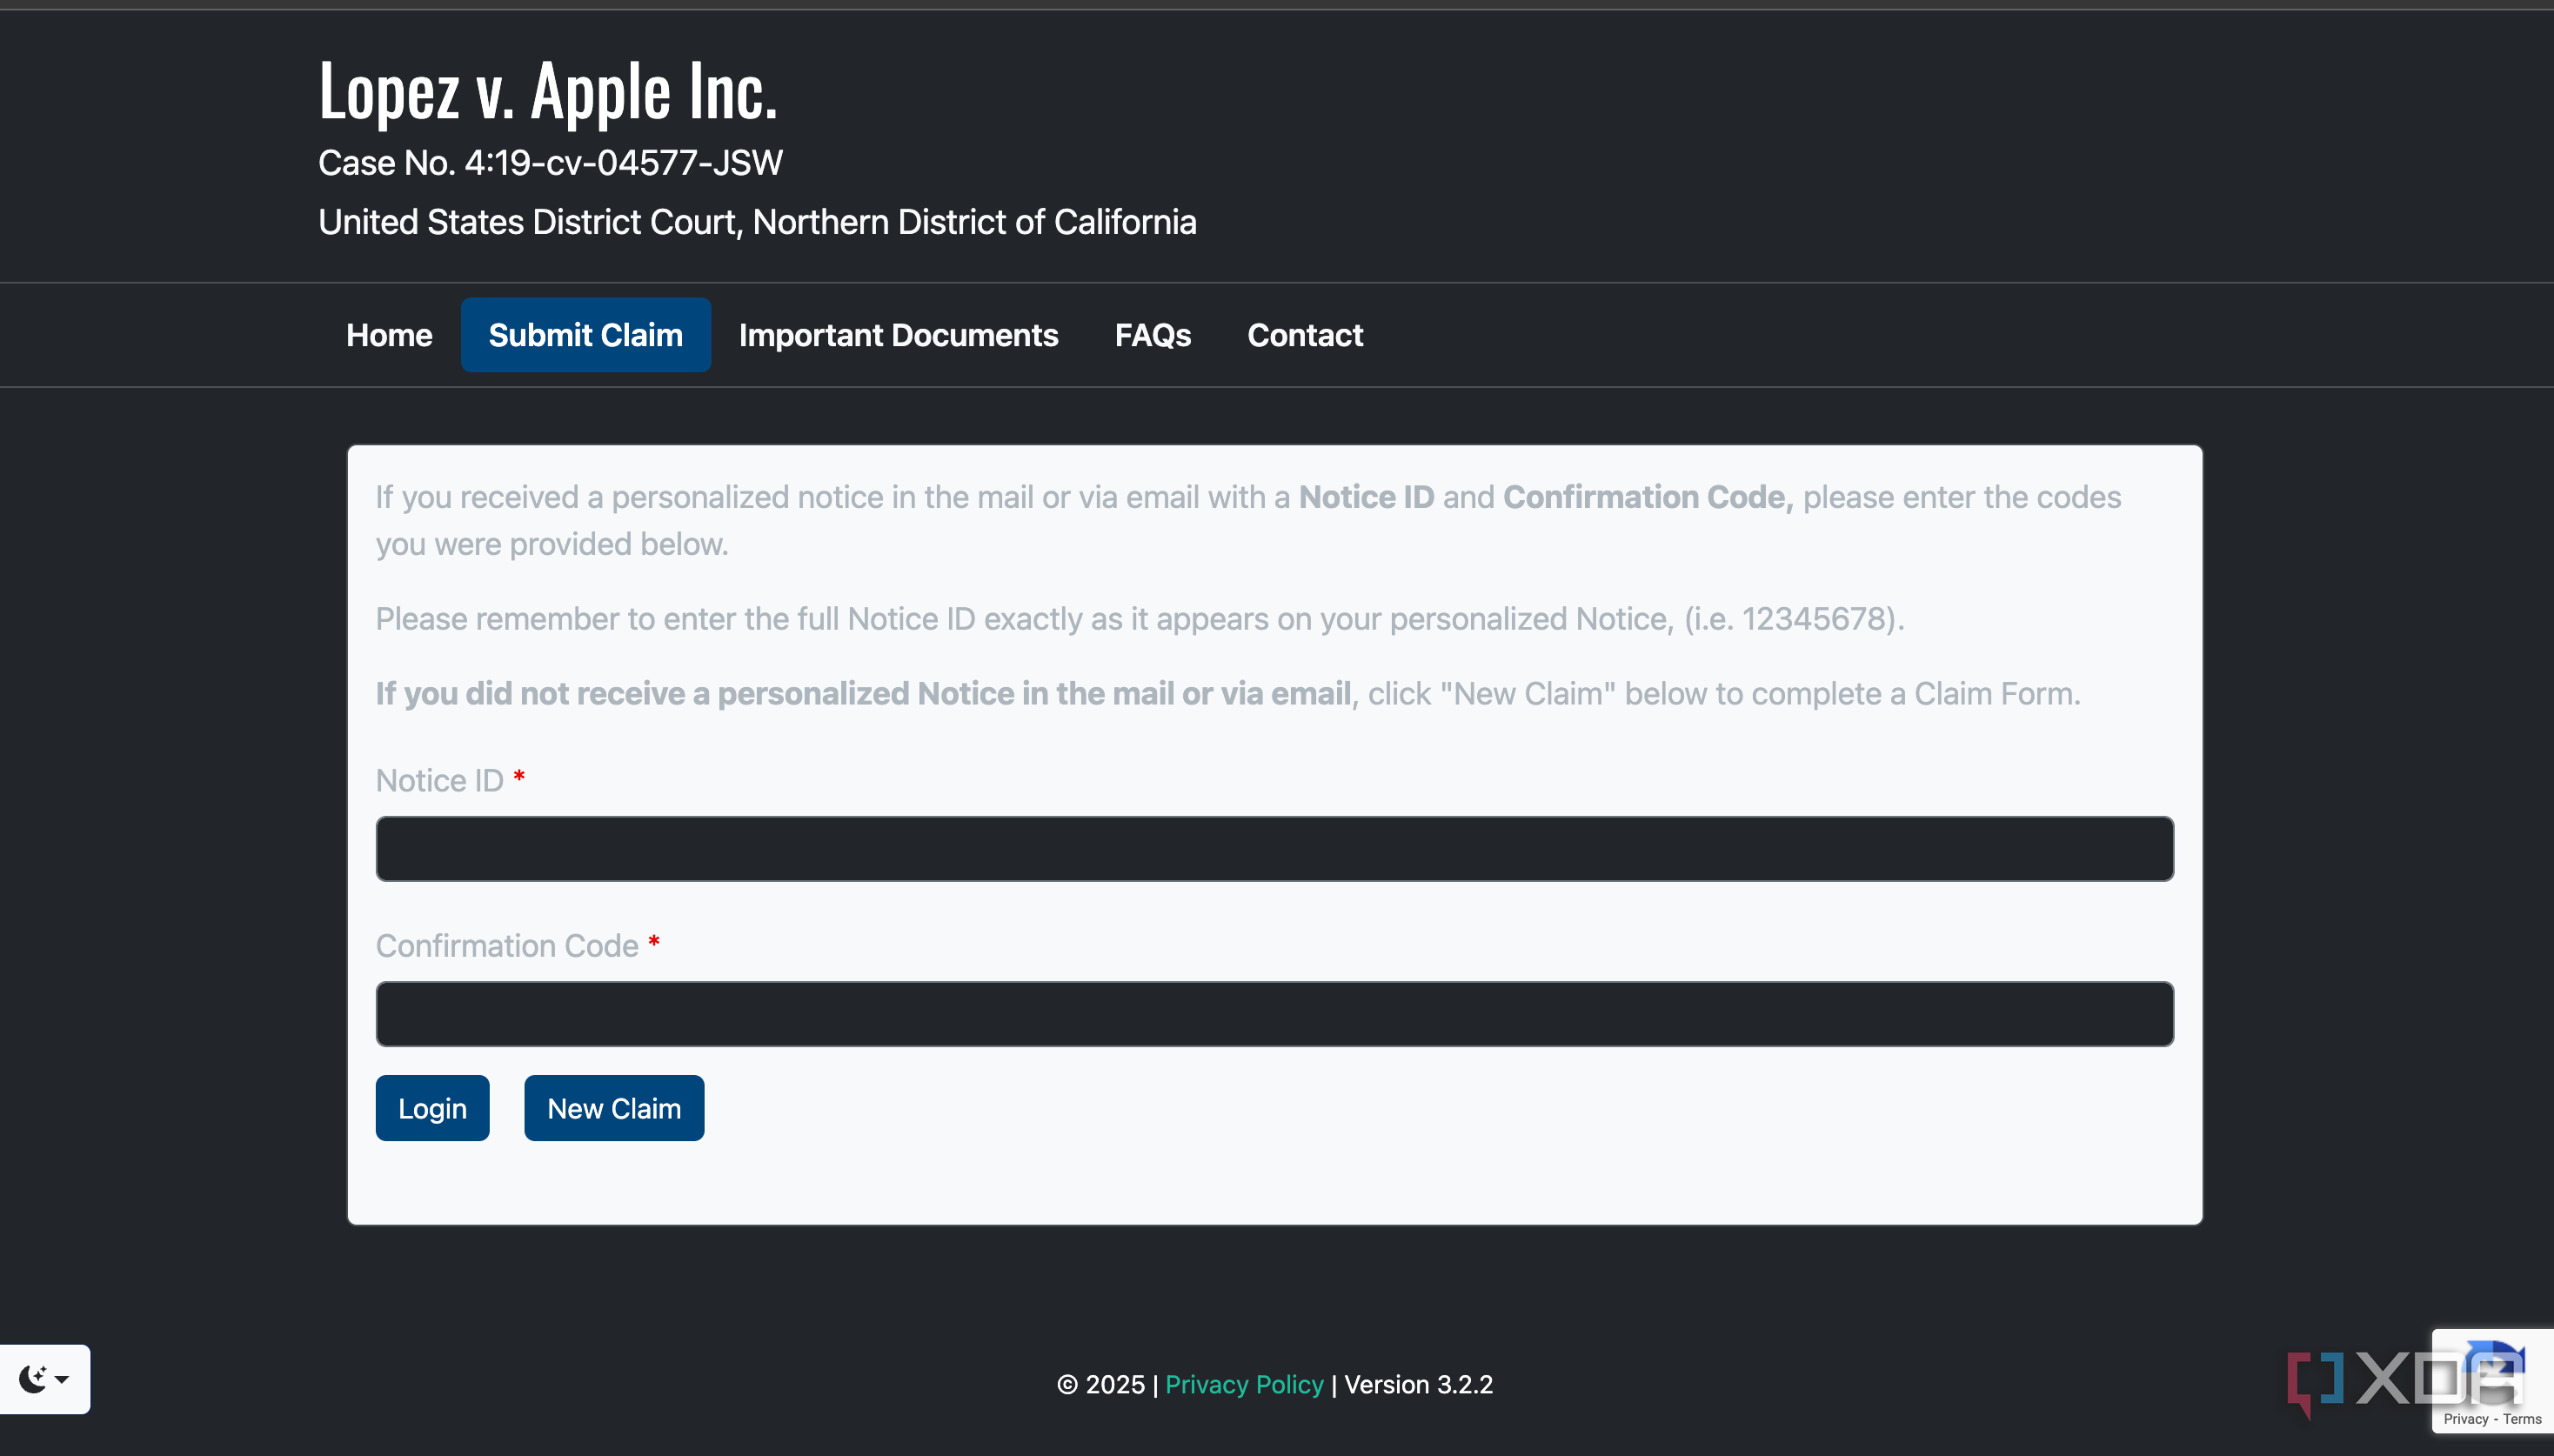Click the Confirmation Code field label
The image size is (2554, 1456).
[x=506, y=945]
